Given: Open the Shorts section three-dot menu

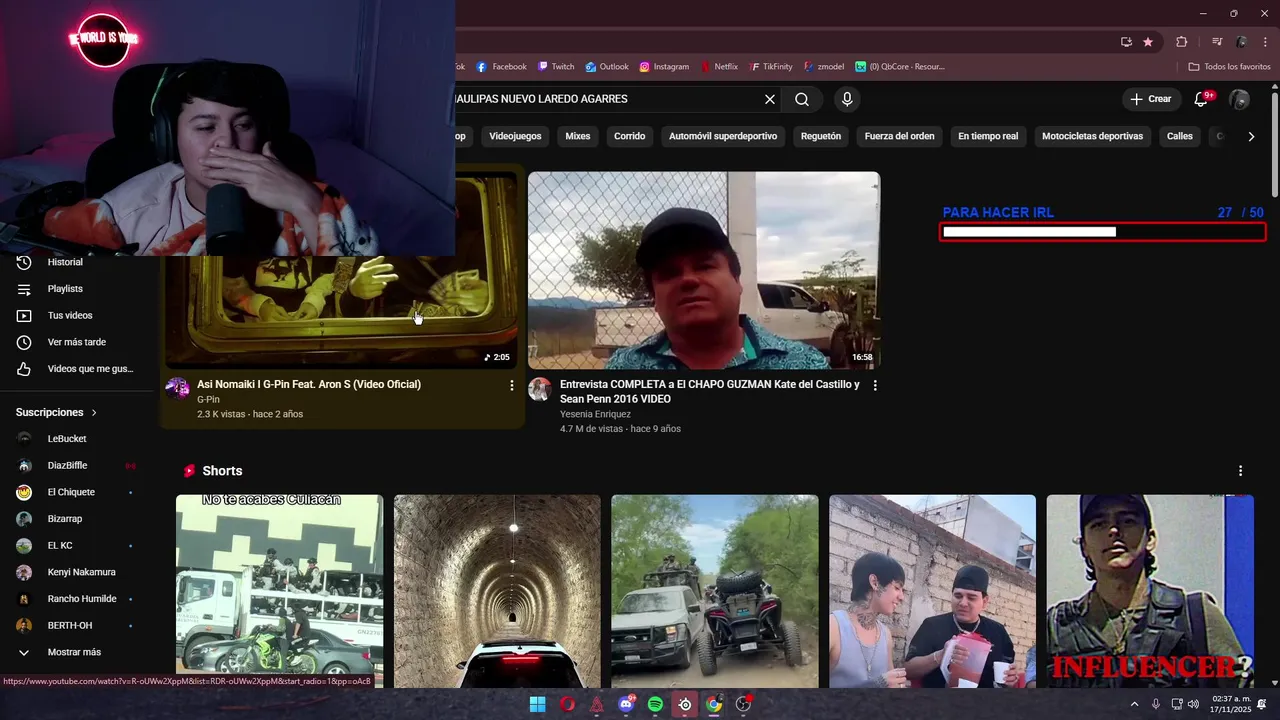Looking at the screenshot, I should point(1241,471).
